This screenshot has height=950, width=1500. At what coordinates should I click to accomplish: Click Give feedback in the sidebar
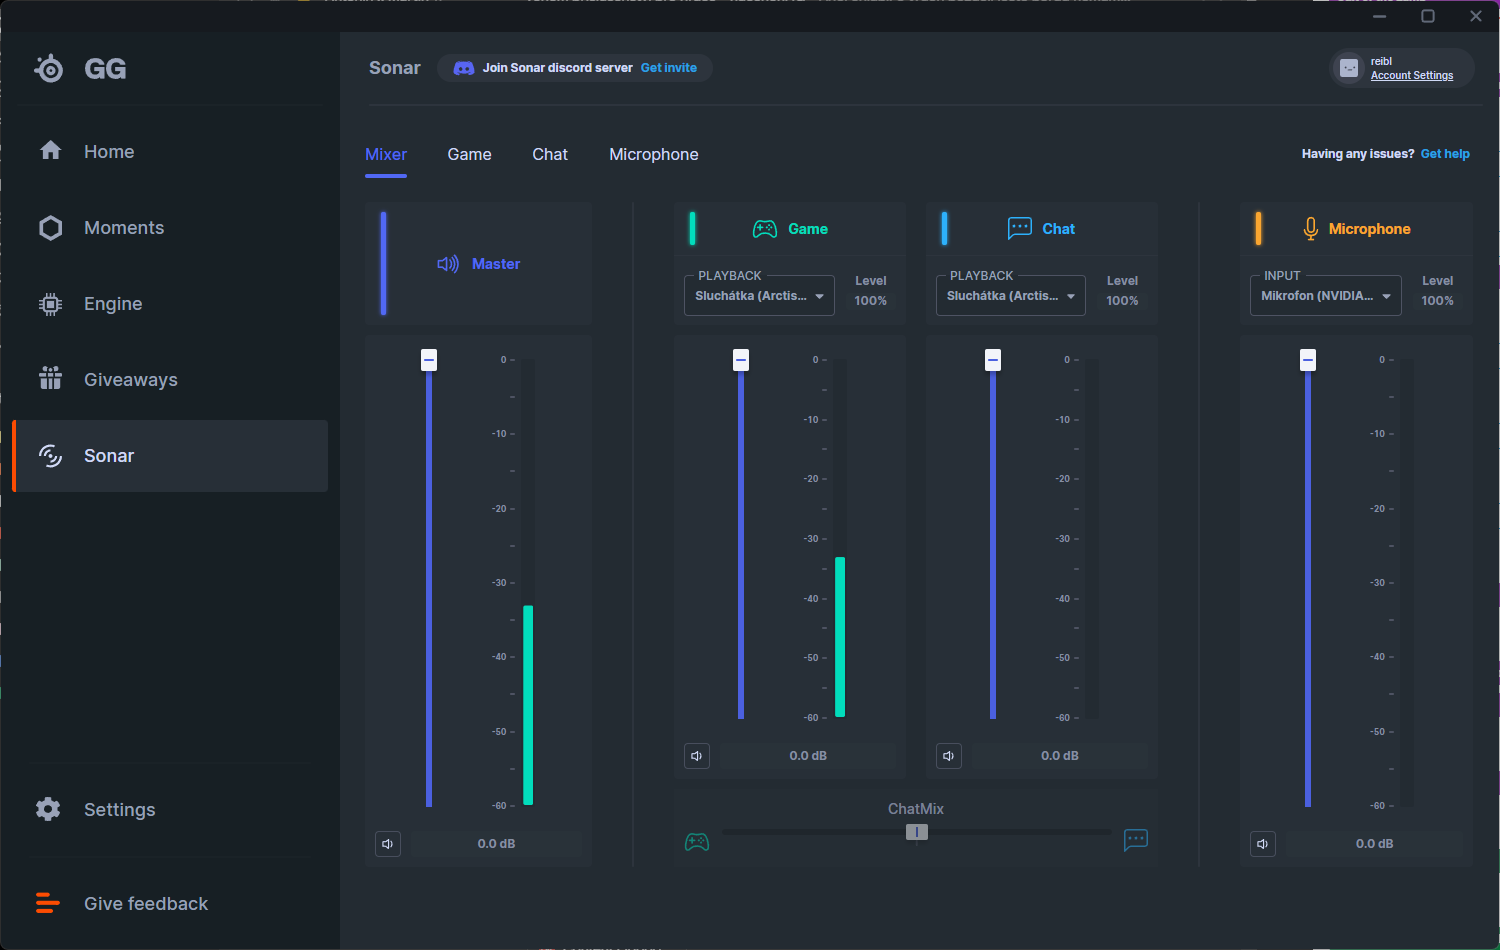pos(170,904)
